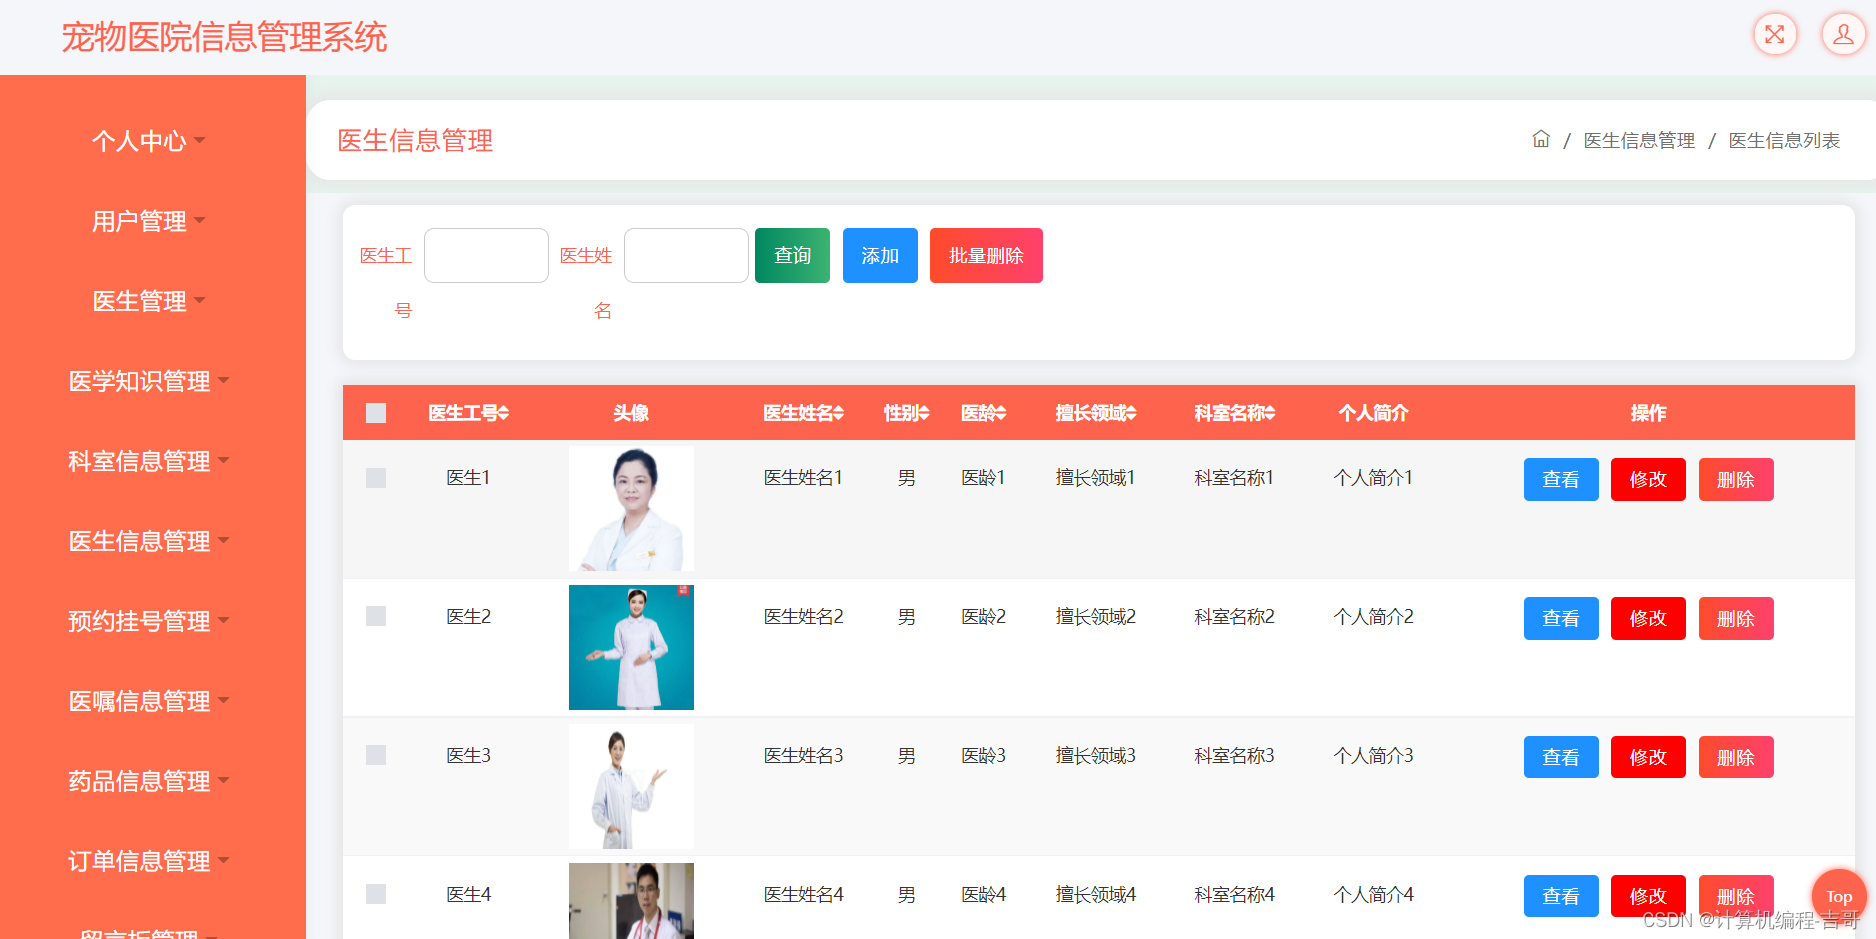Expand the 医生管理 sidebar menu
The width and height of the screenshot is (1876, 939).
149,300
